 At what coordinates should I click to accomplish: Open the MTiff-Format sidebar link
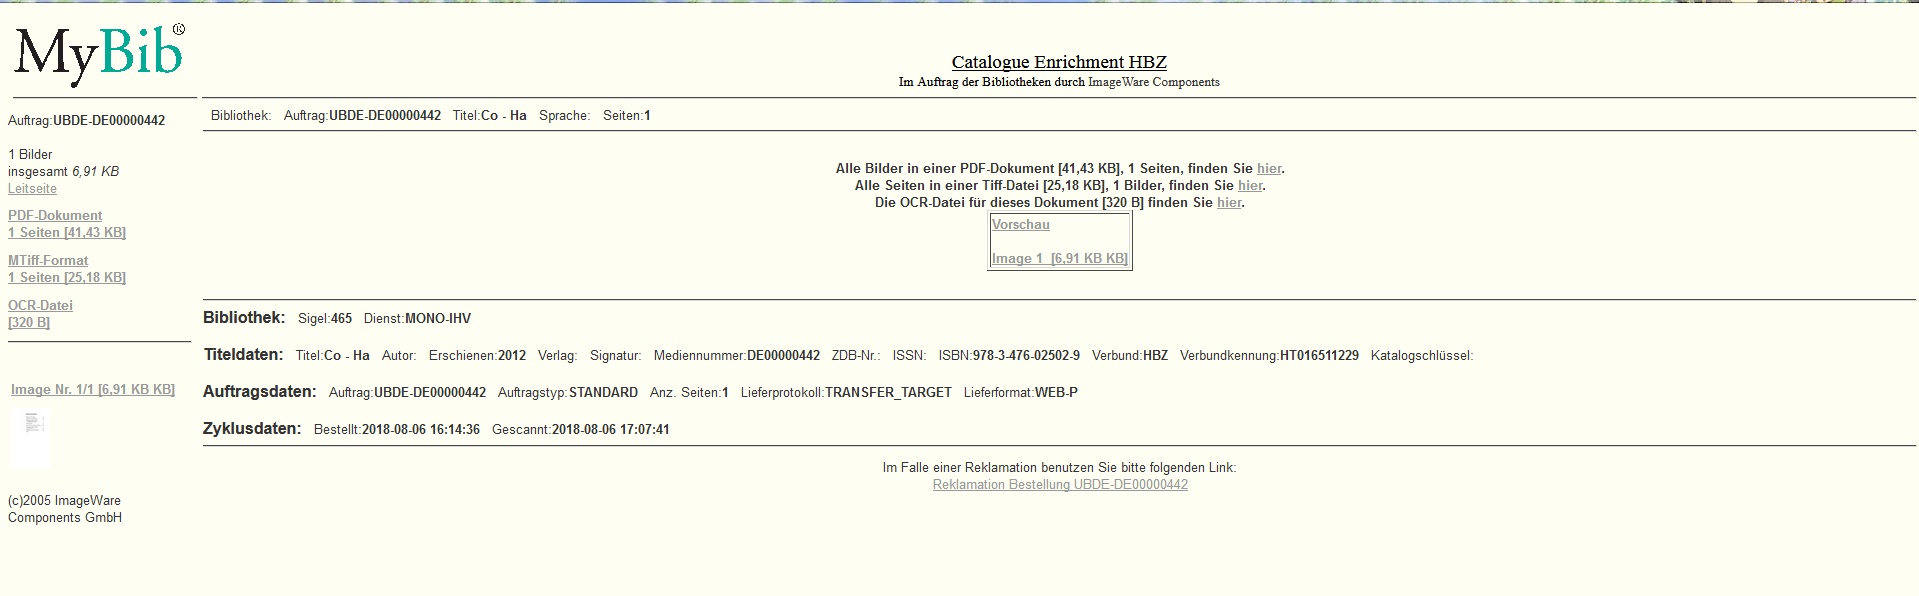(48, 261)
